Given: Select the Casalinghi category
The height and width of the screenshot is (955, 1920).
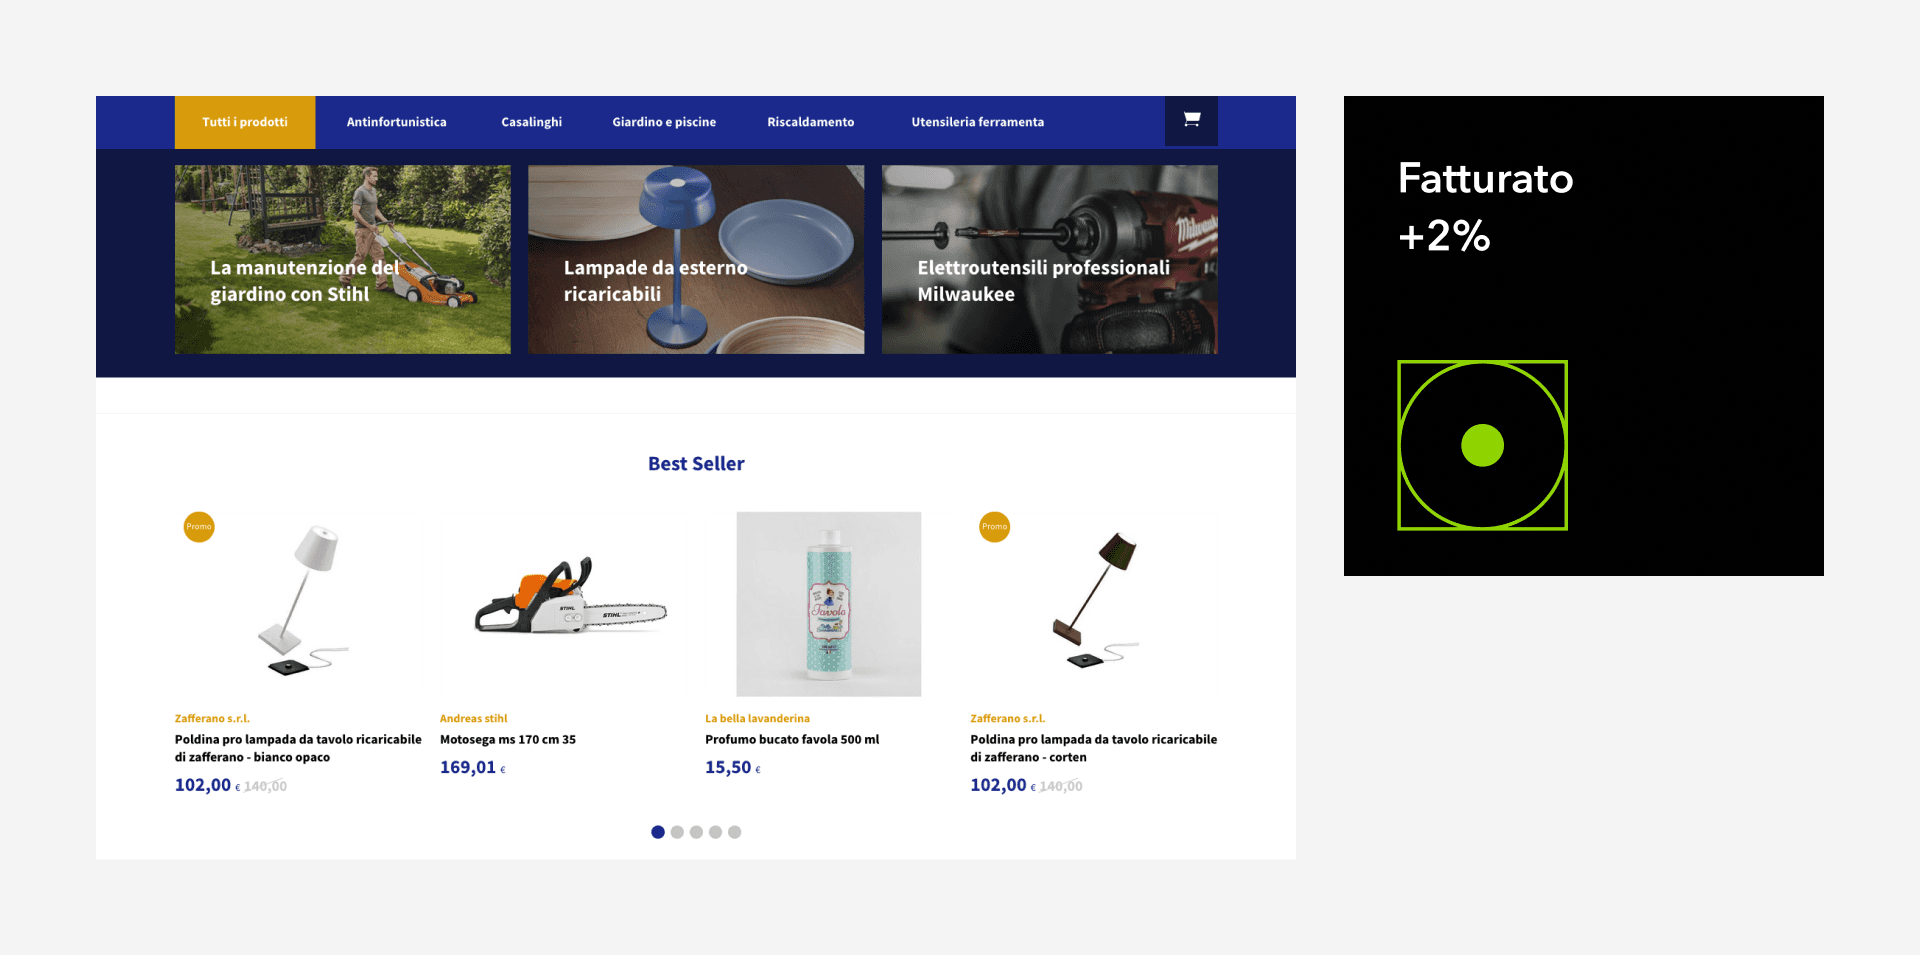Looking at the screenshot, I should pos(532,122).
